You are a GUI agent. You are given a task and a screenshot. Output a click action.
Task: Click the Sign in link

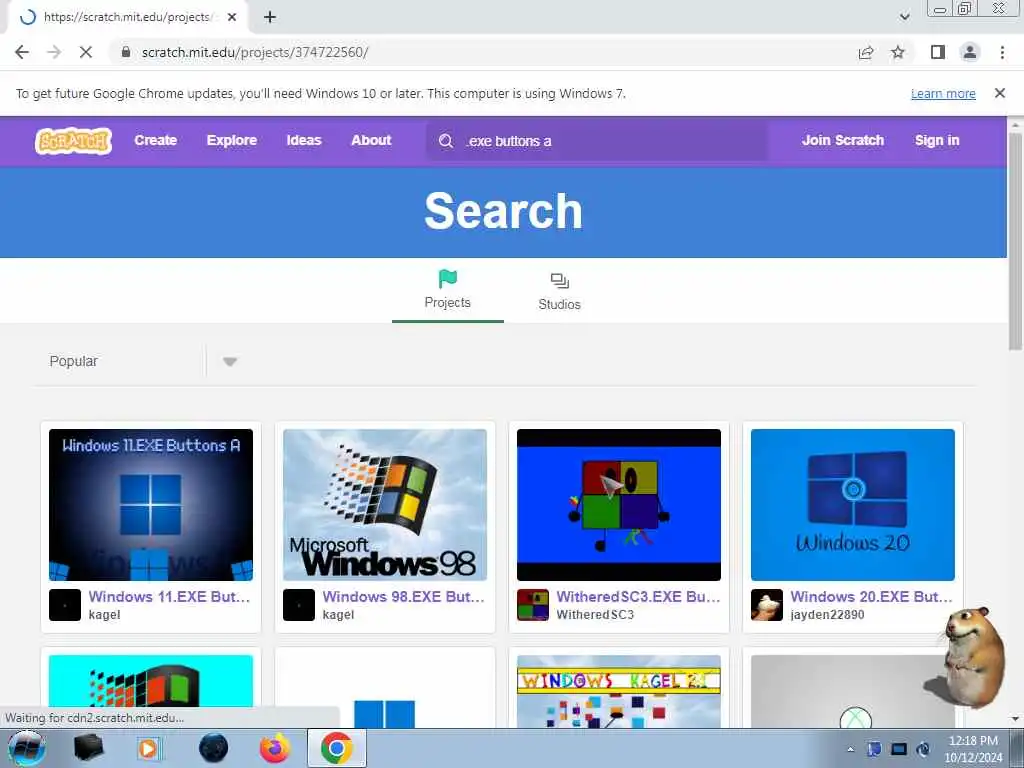[936, 140]
